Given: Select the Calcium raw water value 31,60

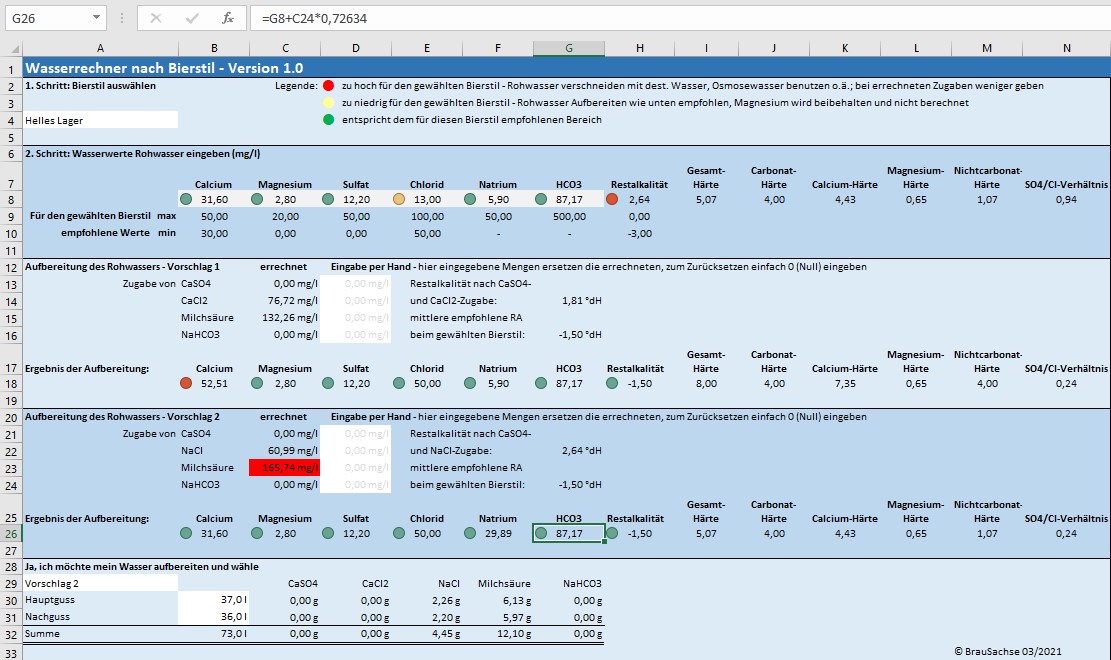Looking at the screenshot, I should 214,200.
